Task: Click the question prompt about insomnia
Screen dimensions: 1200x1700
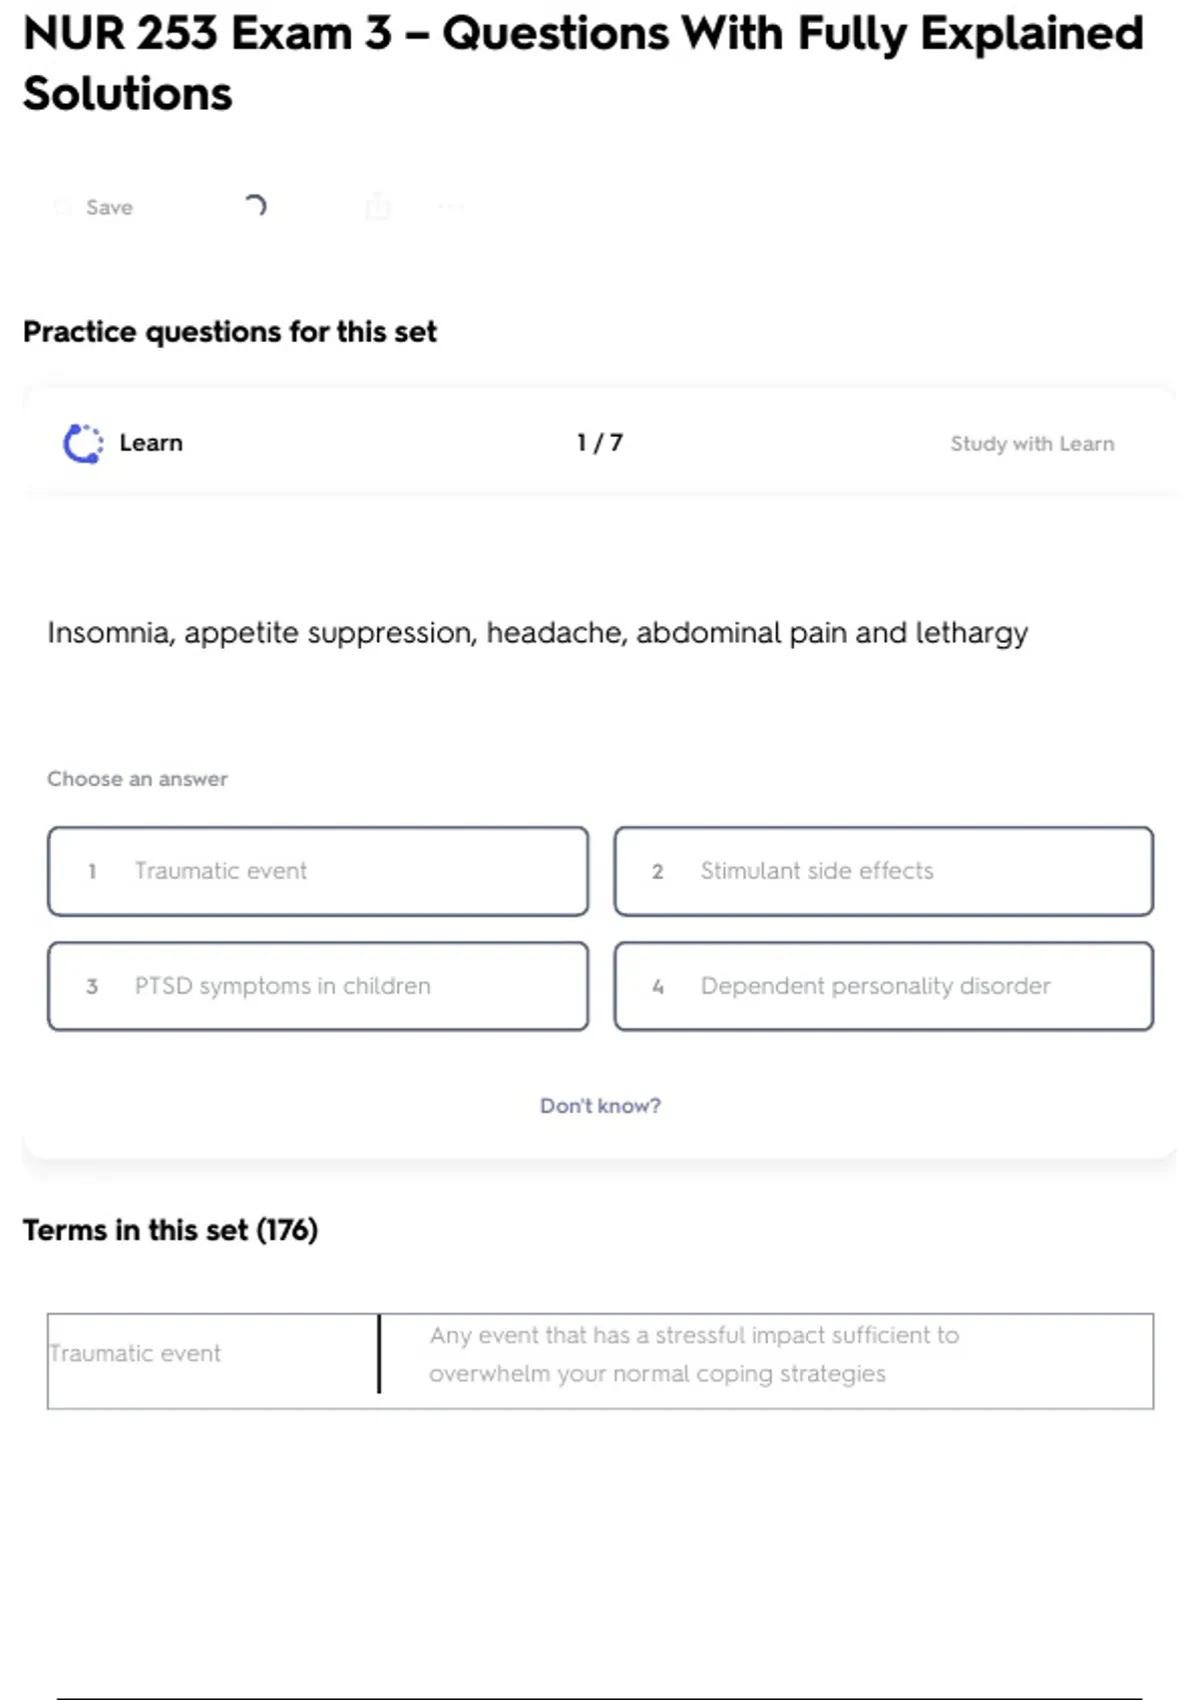Action: [537, 633]
